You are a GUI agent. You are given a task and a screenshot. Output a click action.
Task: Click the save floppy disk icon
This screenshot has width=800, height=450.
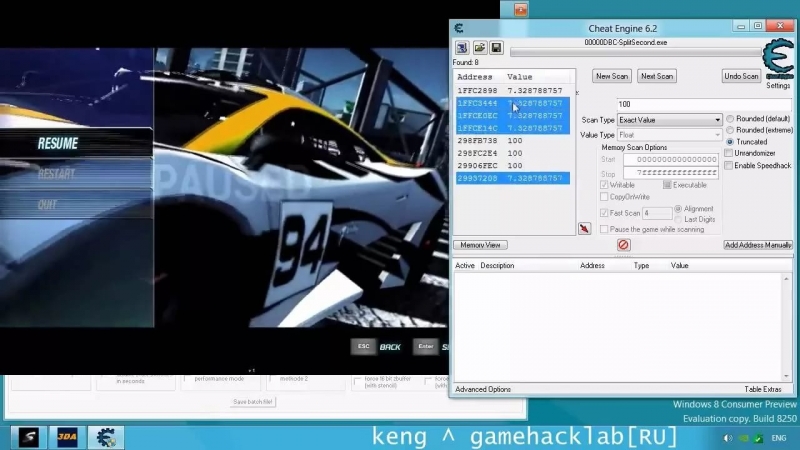point(496,48)
